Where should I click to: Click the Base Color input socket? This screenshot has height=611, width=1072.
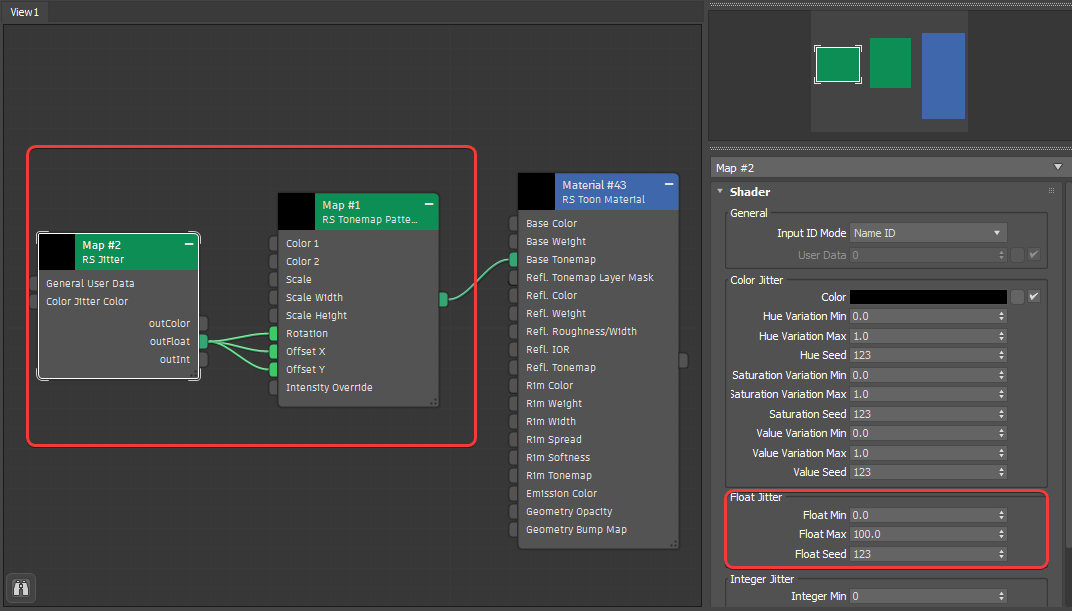click(x=513, y=223)
